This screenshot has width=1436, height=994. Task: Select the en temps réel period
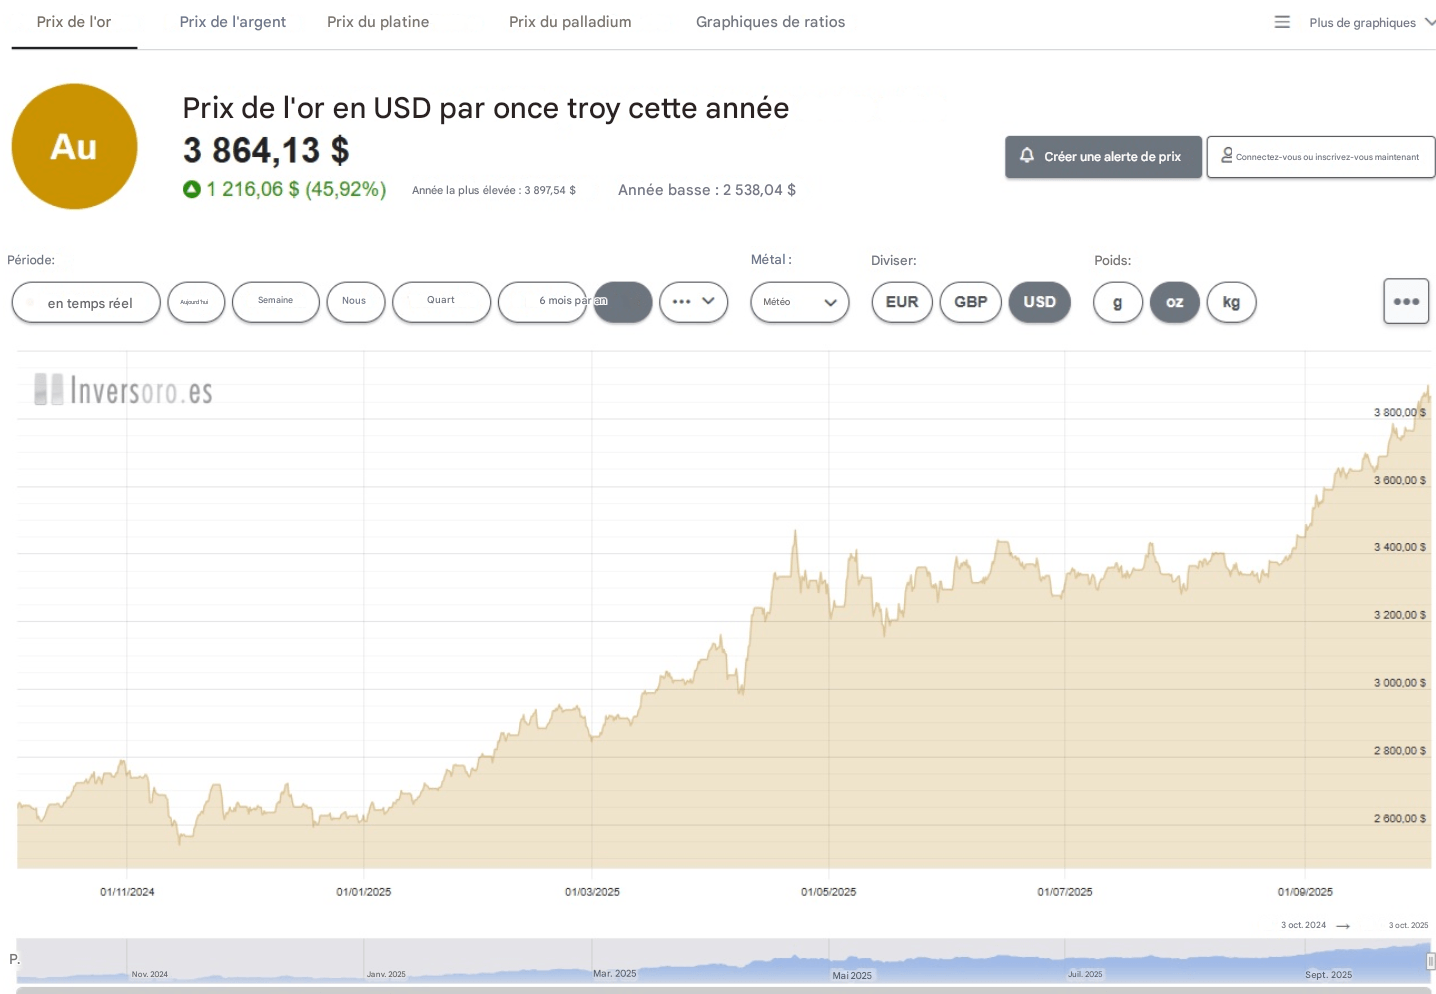click(x=86, y=302)
